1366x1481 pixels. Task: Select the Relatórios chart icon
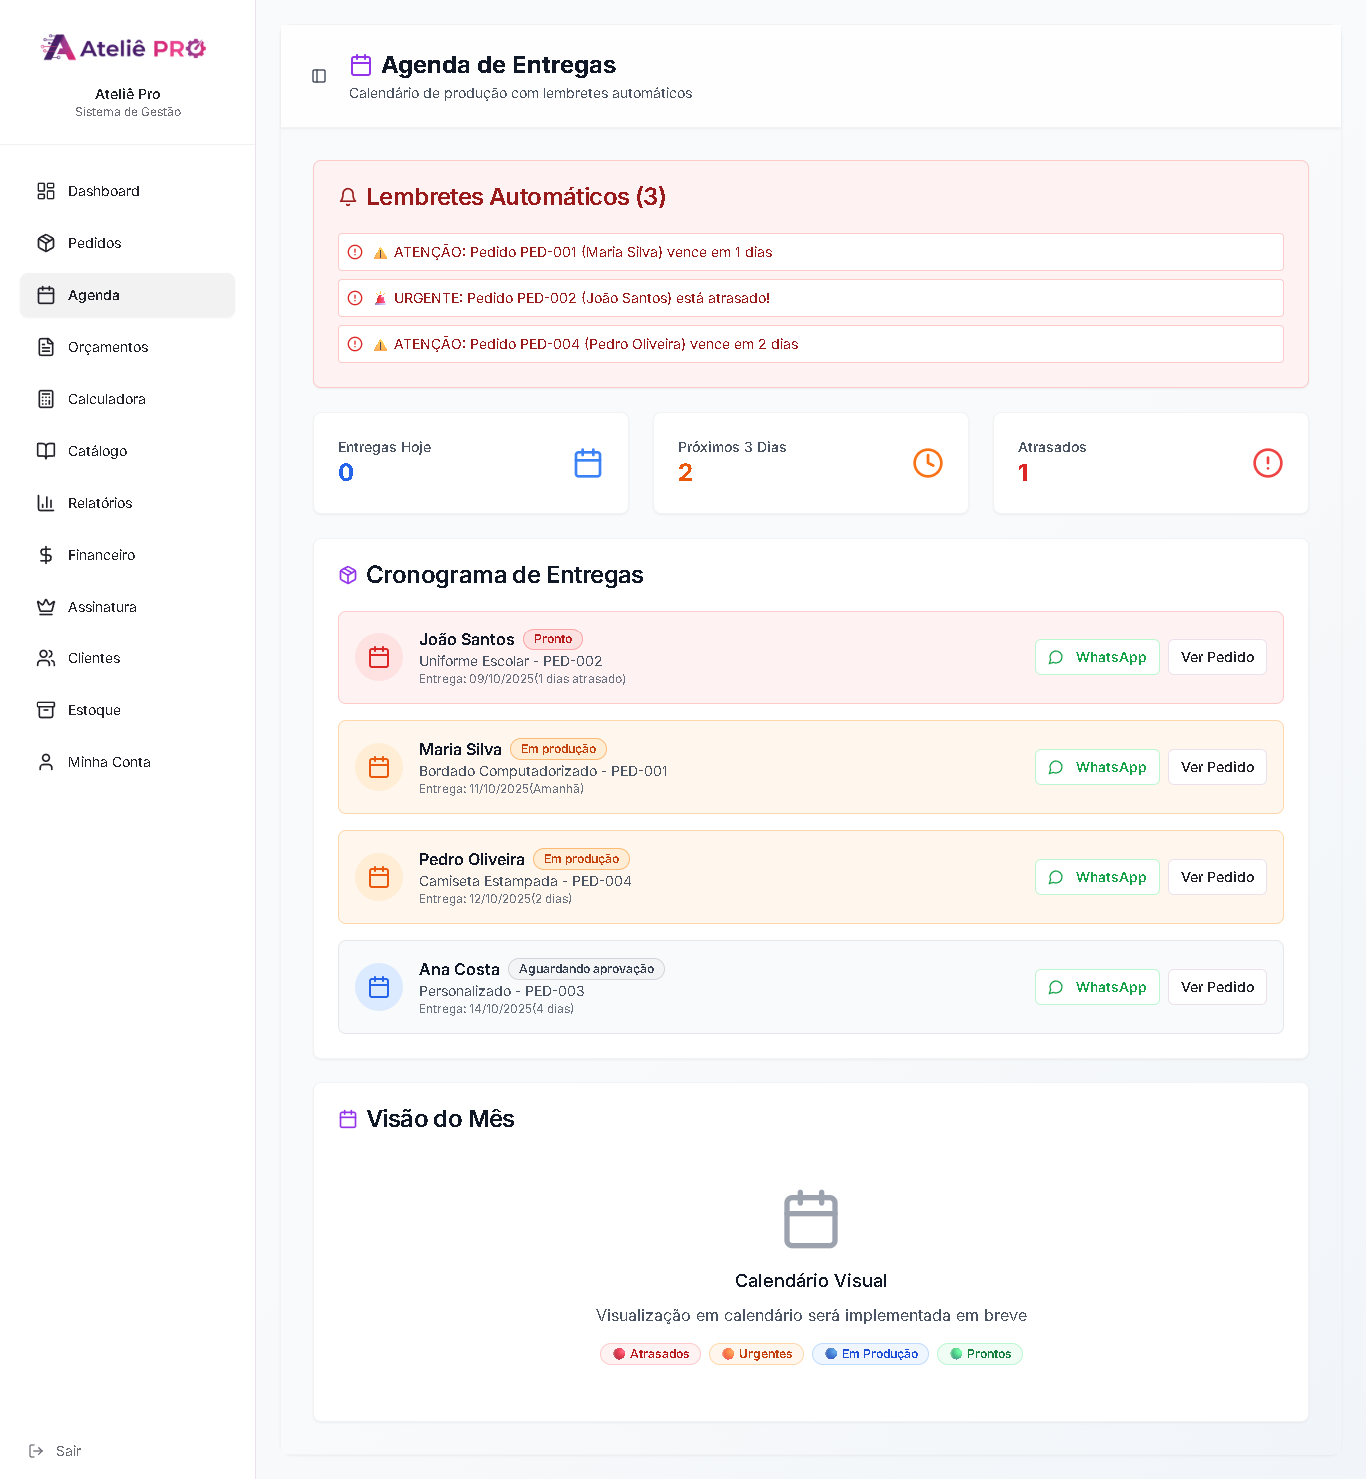46,503
